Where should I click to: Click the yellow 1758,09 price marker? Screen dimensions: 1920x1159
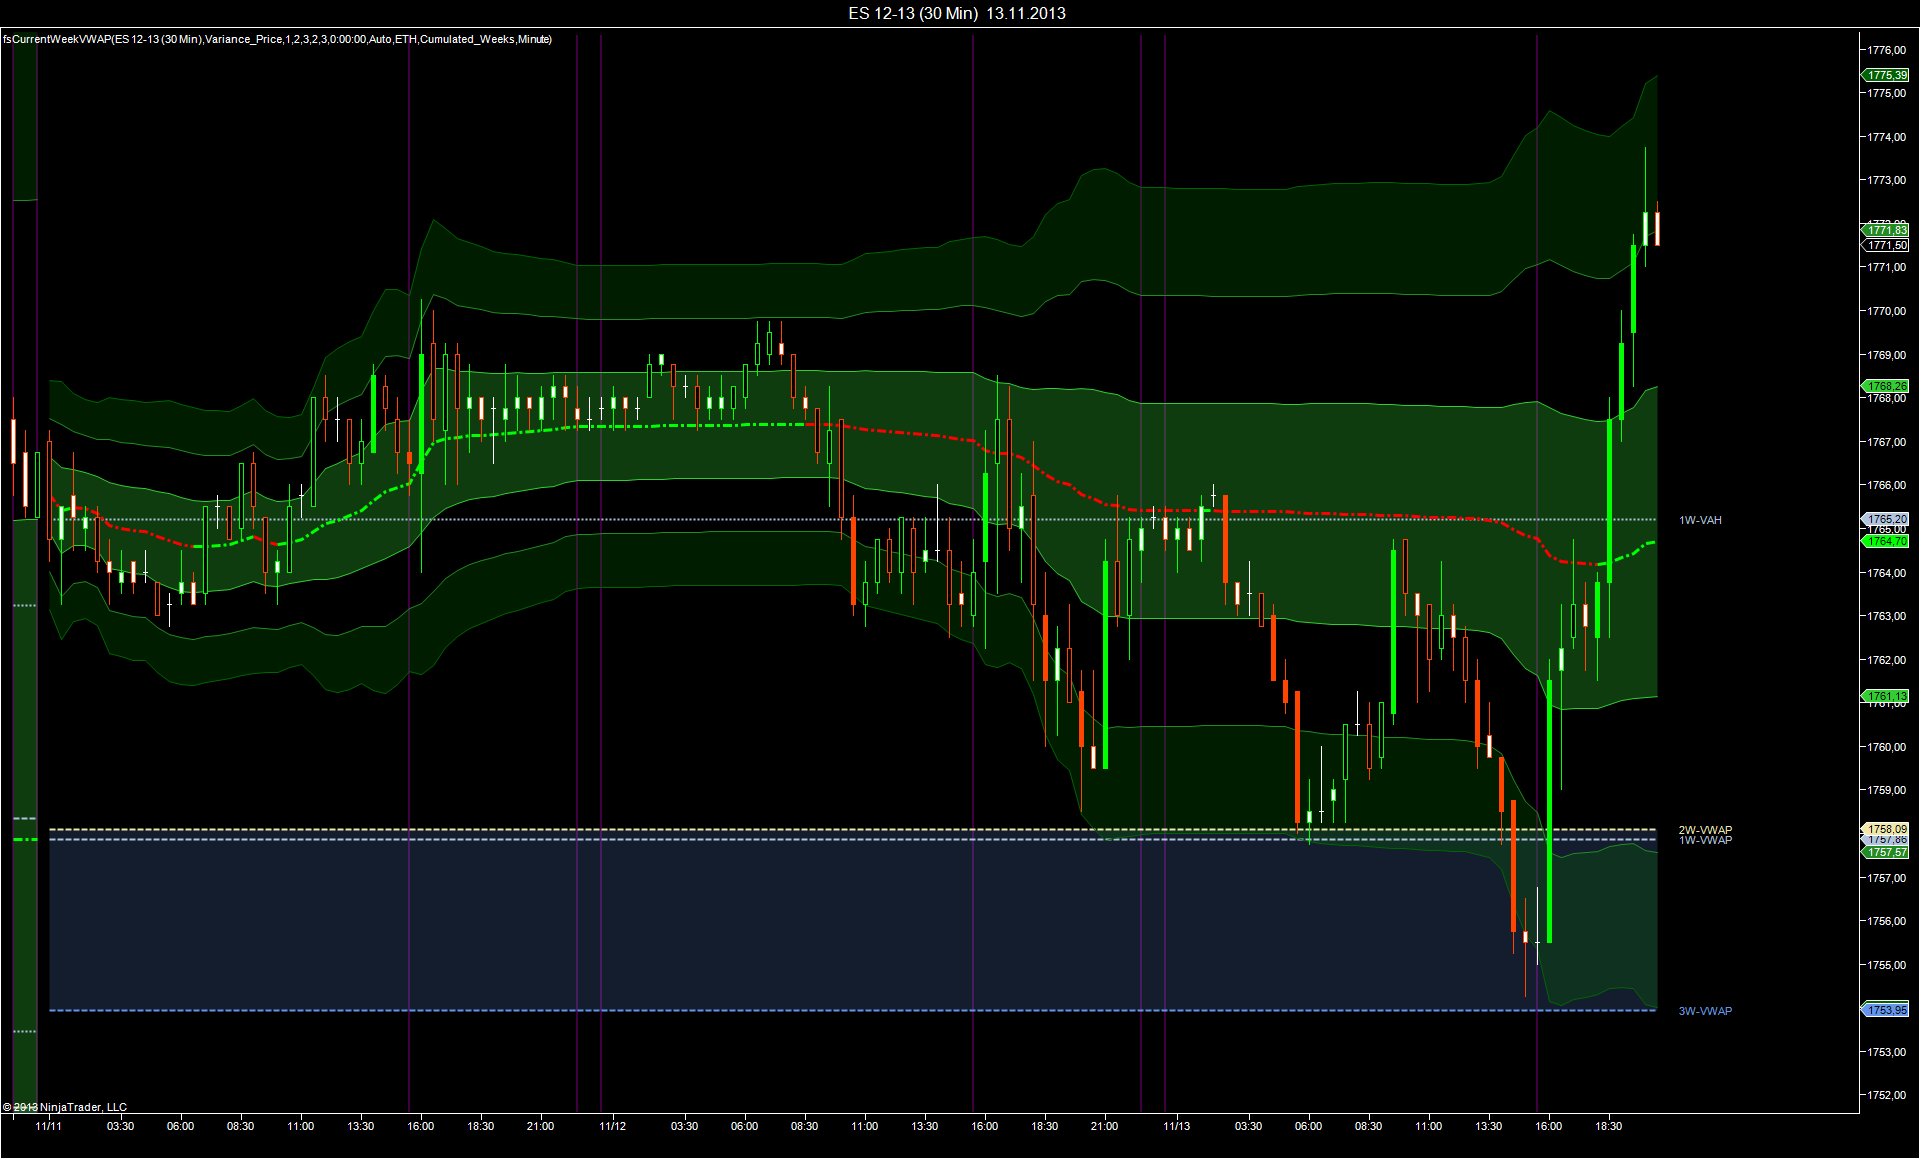pos(1886,829)
